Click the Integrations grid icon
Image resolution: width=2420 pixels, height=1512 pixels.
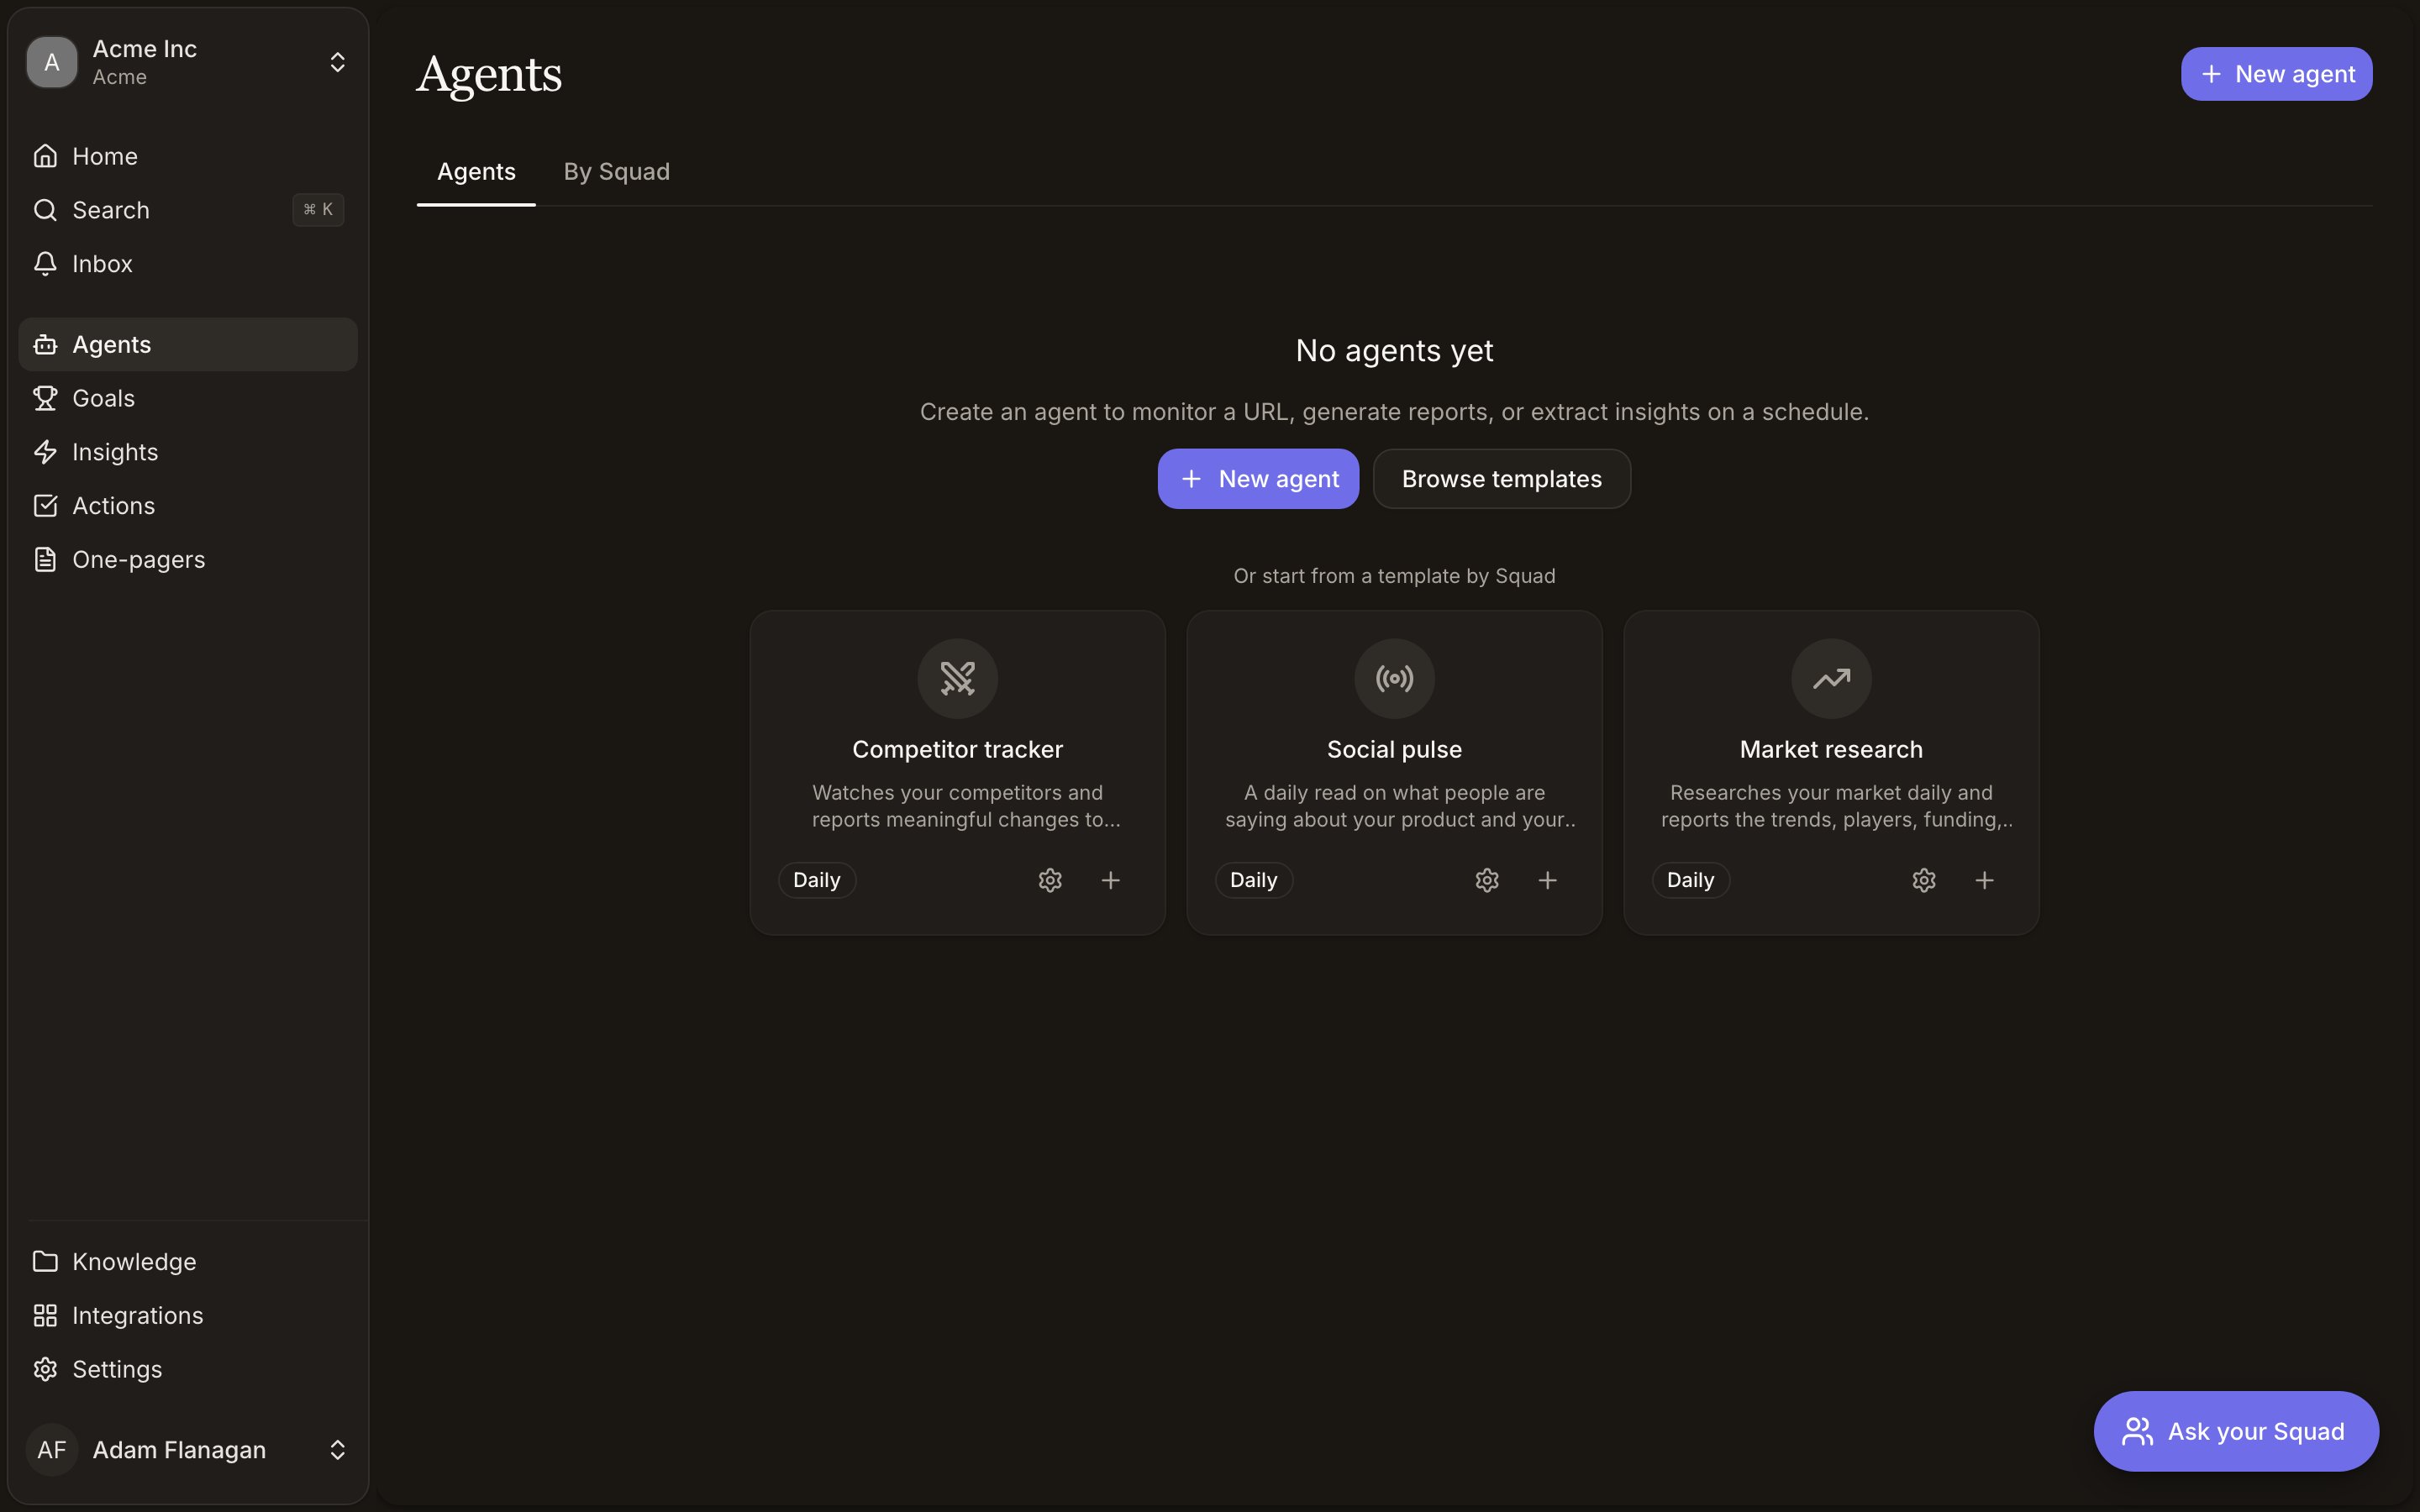[45, 1316]
